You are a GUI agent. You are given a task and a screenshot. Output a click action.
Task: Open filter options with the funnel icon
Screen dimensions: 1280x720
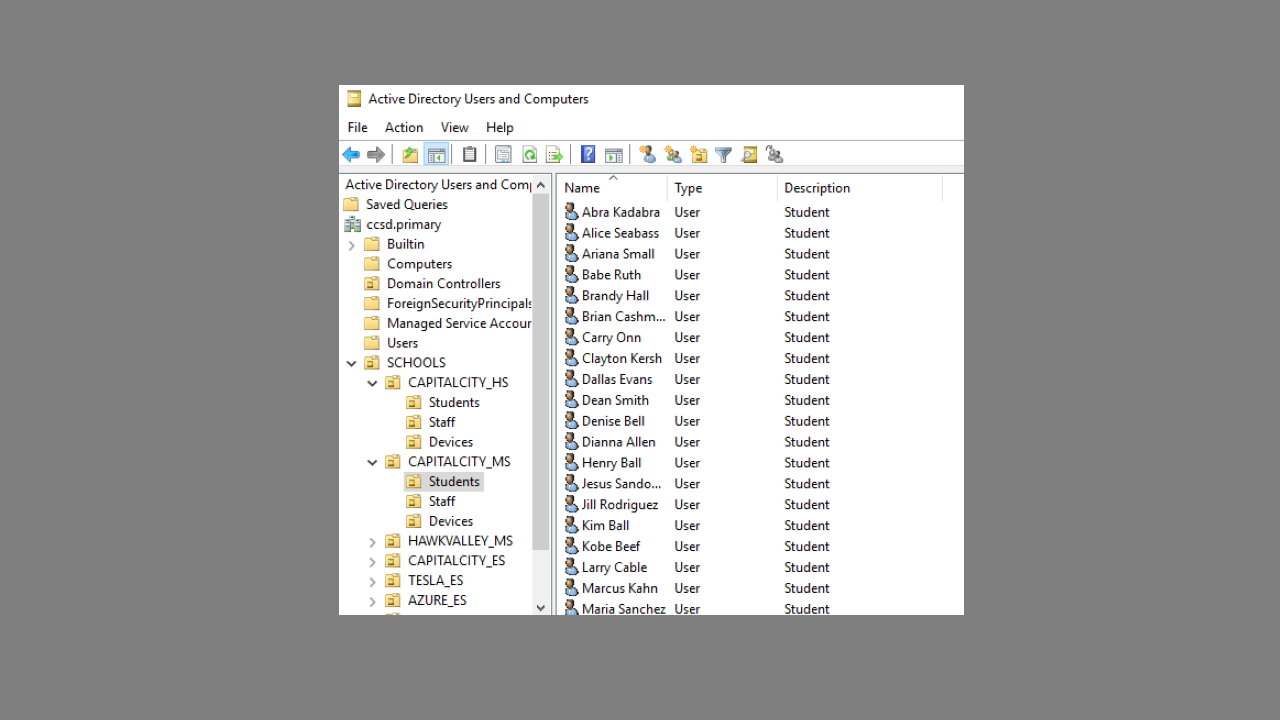(723, 155)
